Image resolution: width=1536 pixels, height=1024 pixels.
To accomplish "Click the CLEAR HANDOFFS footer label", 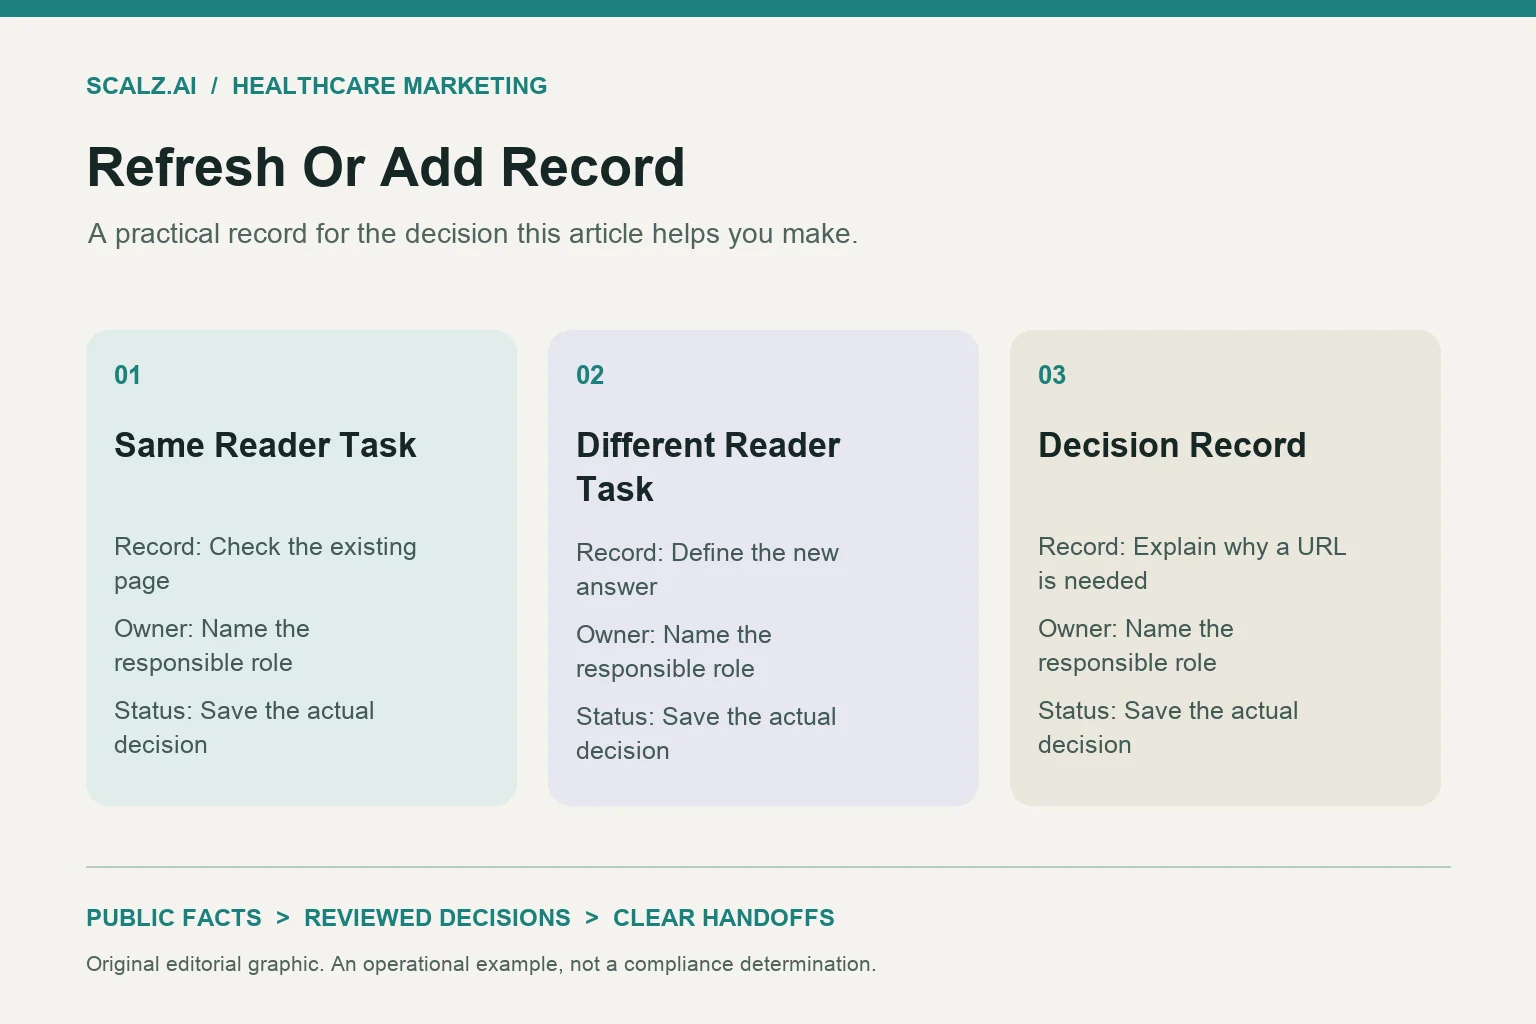I will click(x=724, y=918).
